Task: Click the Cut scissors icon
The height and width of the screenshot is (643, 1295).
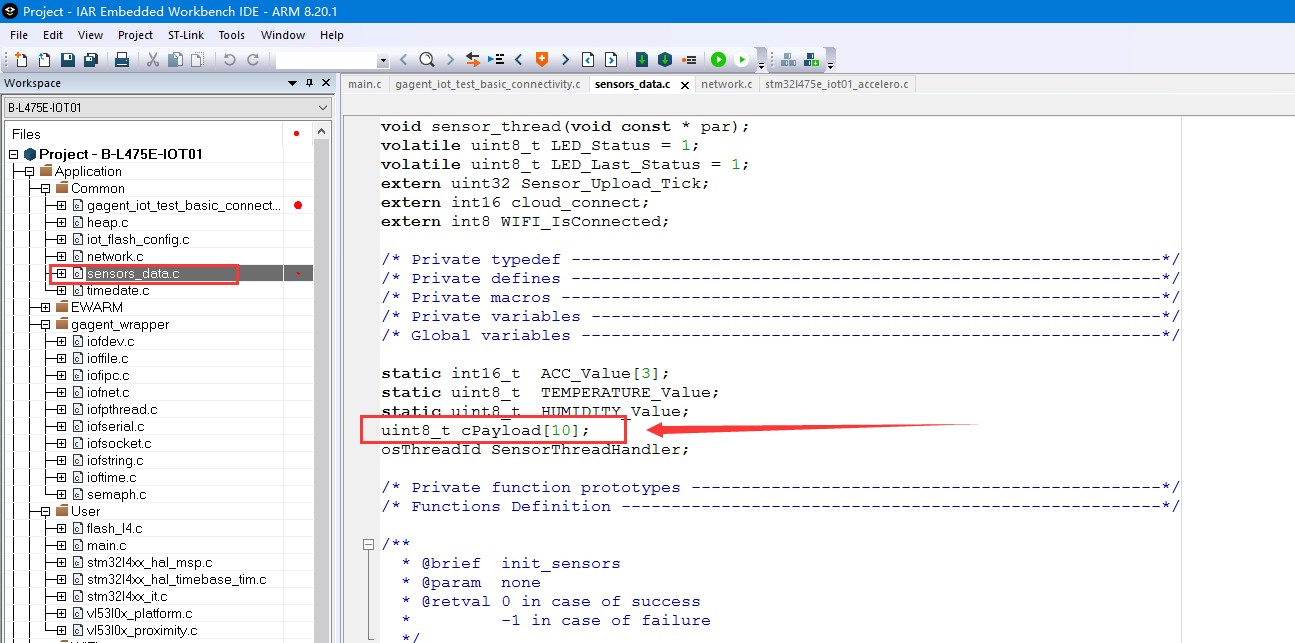Action: (x=153, y=60)
